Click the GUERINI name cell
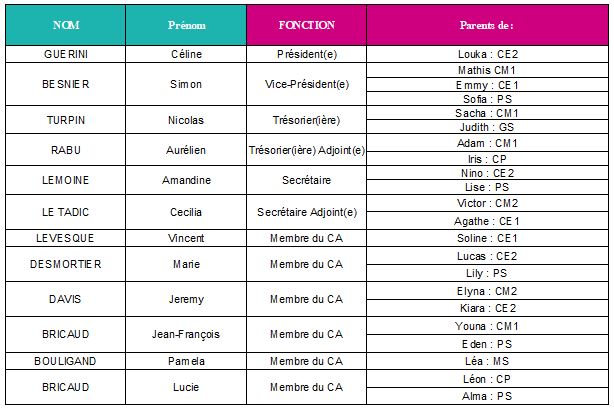This screenshot has width=614, height=410. 66,55
